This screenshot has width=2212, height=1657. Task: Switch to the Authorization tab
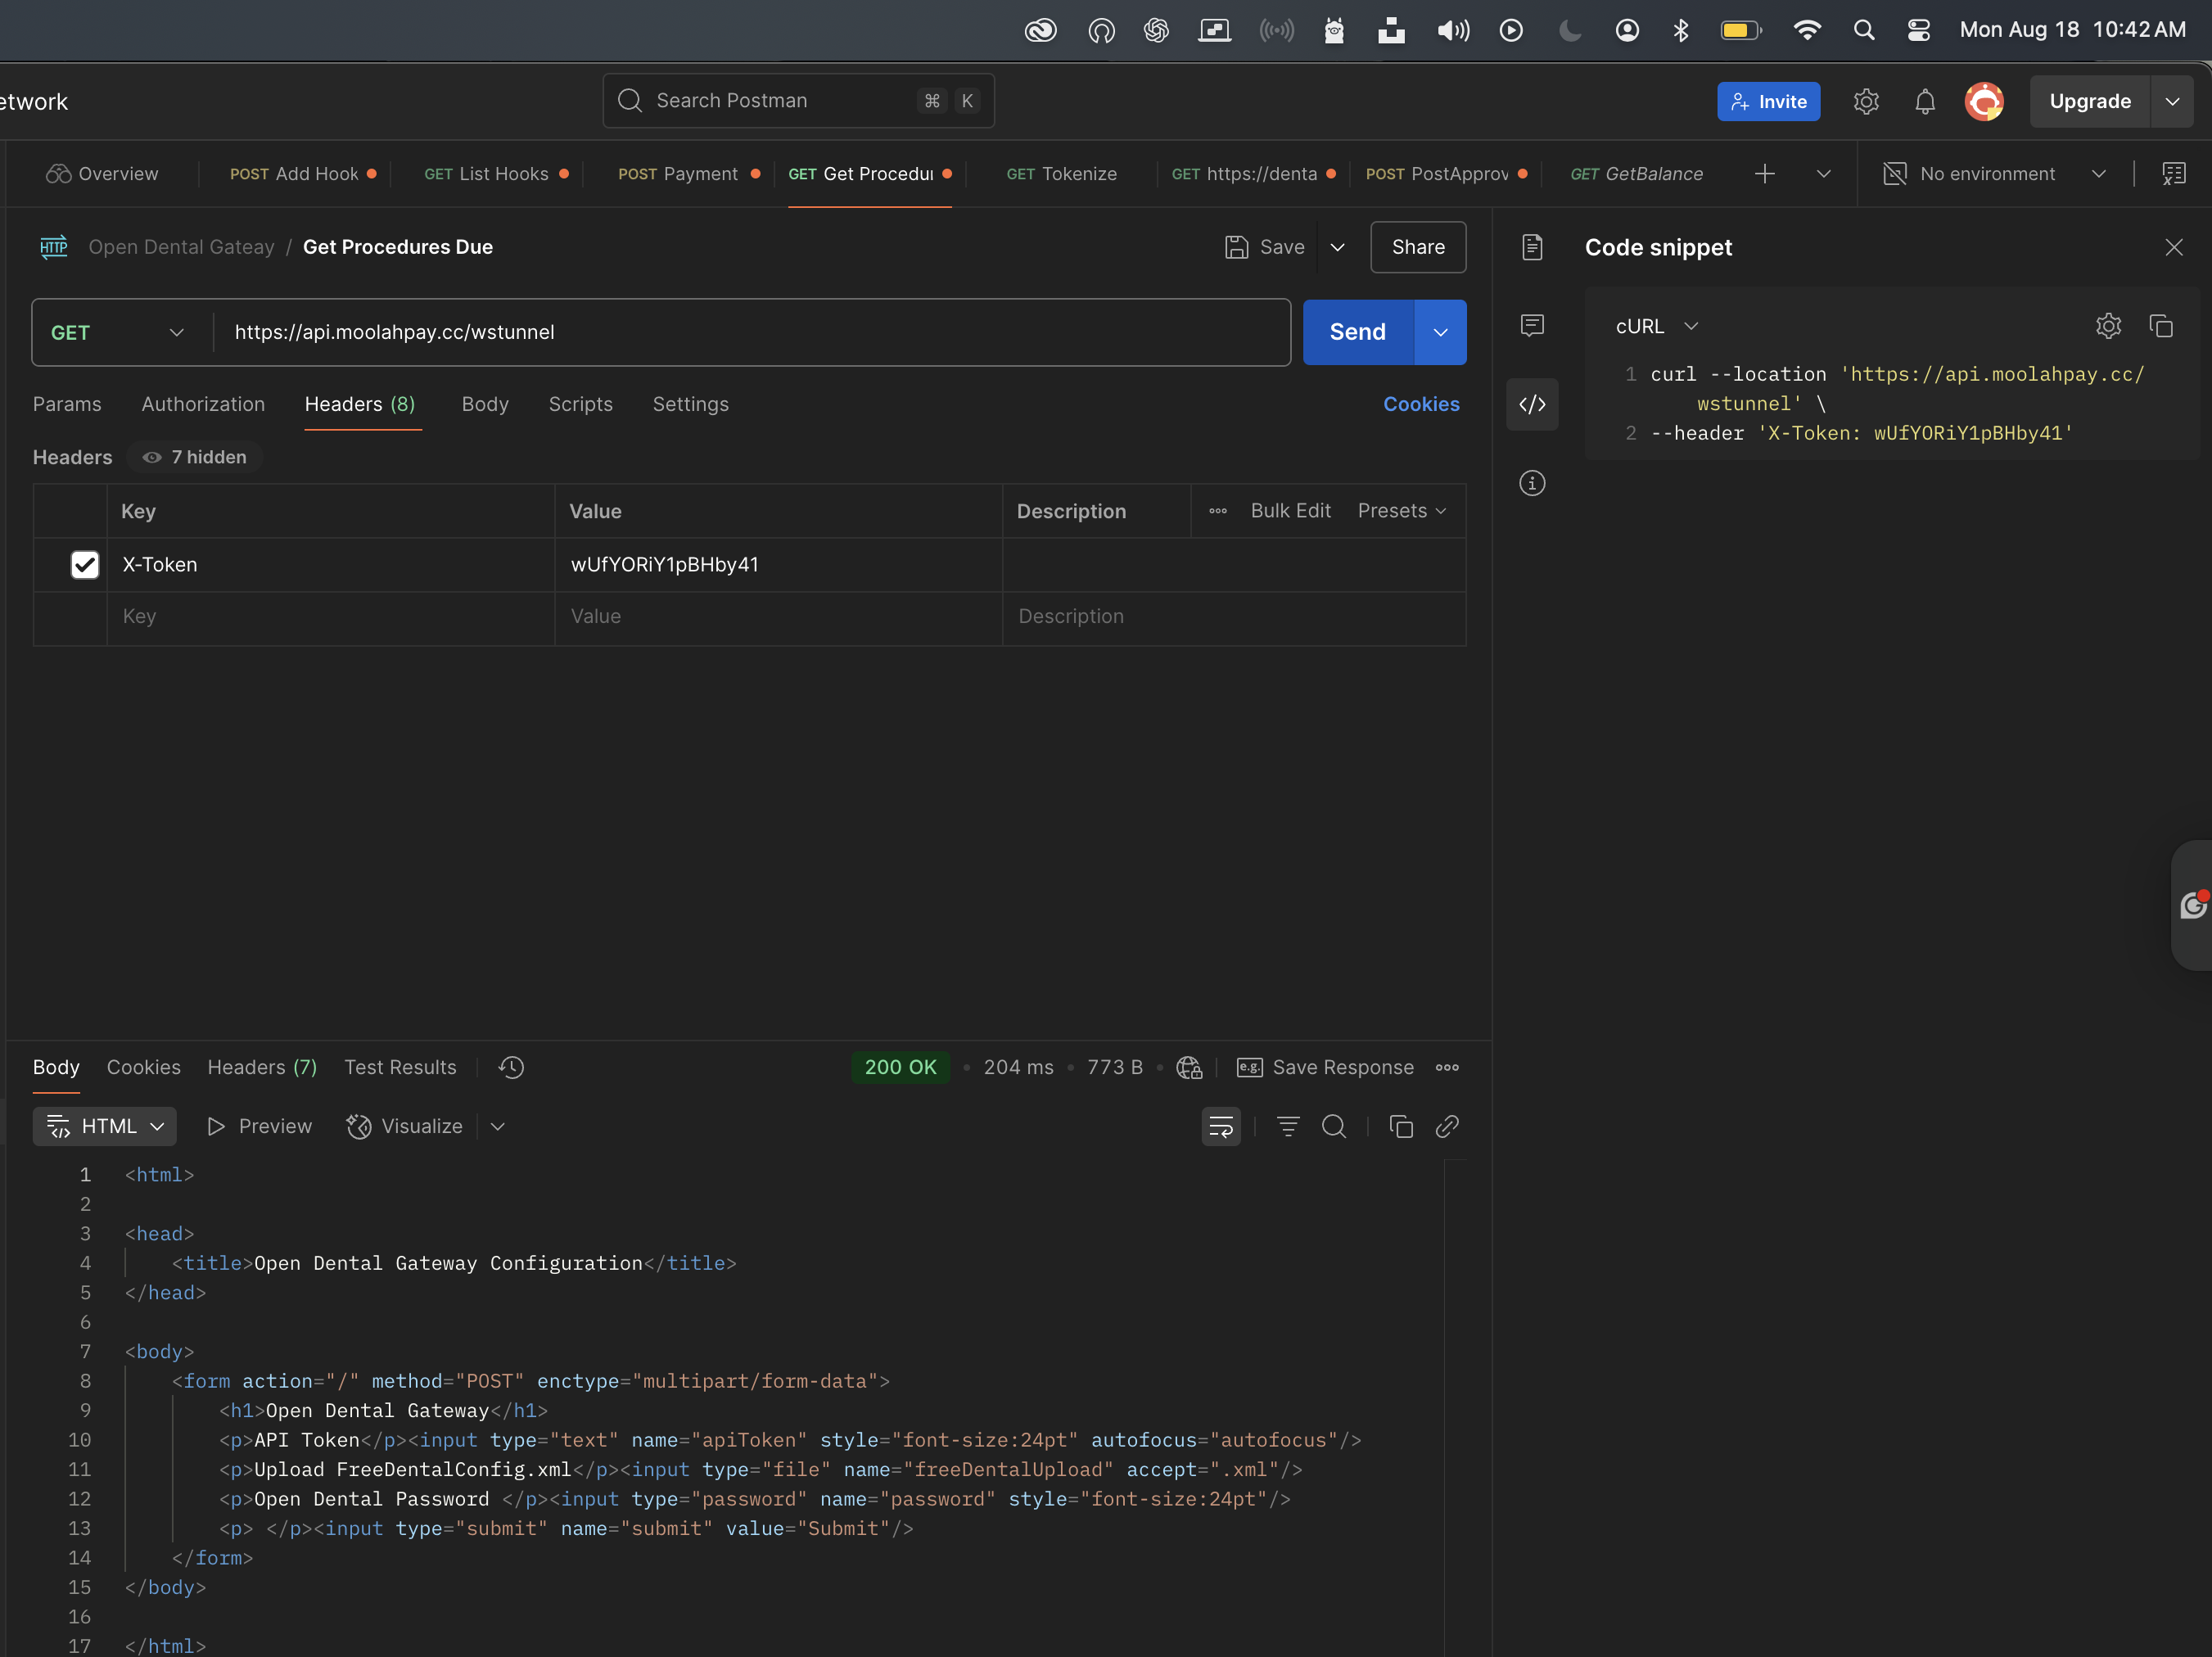click(x=203, y=404)
